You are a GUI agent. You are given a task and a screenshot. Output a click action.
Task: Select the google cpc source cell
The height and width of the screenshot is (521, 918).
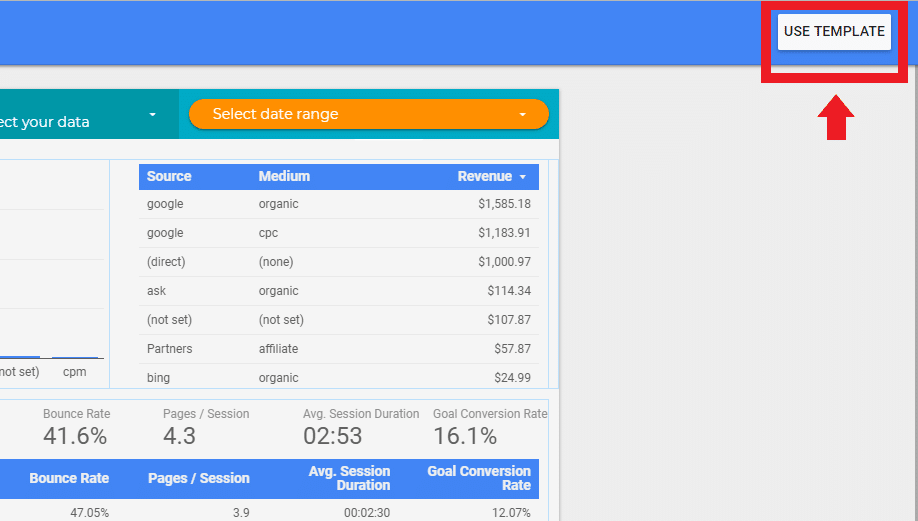165,233
